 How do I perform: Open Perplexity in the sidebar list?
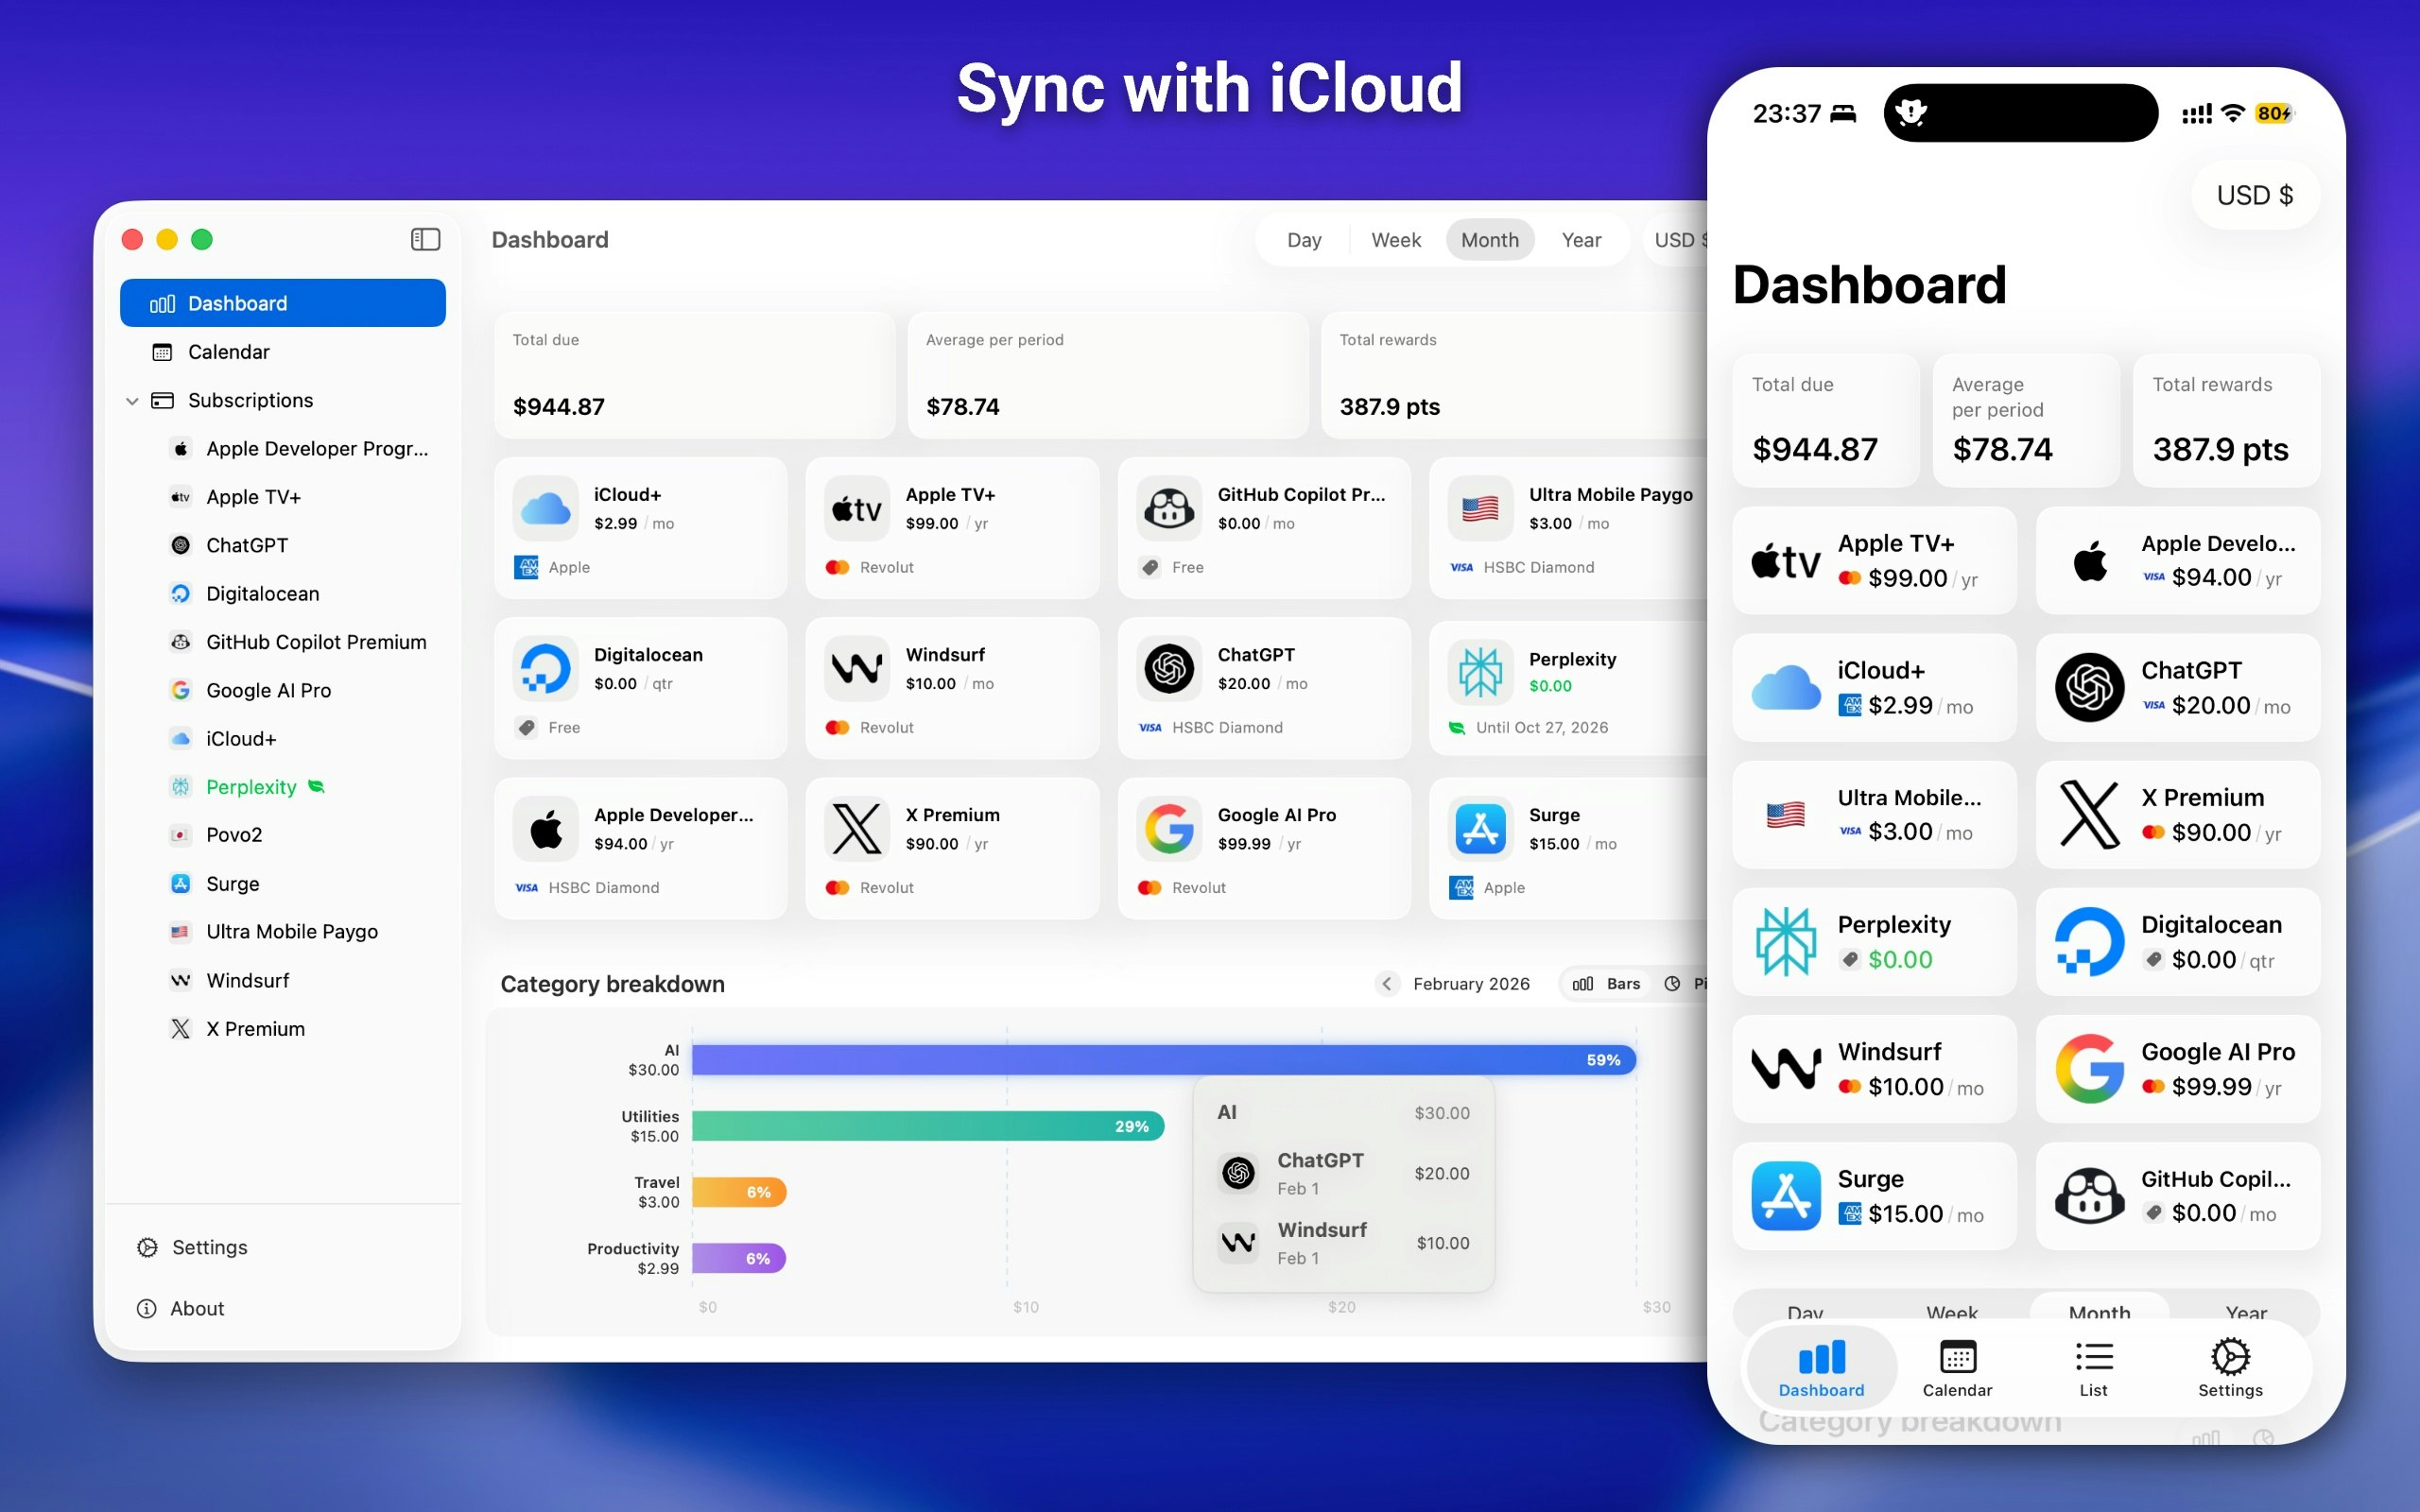pyautogui.click(x=251, y=787)
